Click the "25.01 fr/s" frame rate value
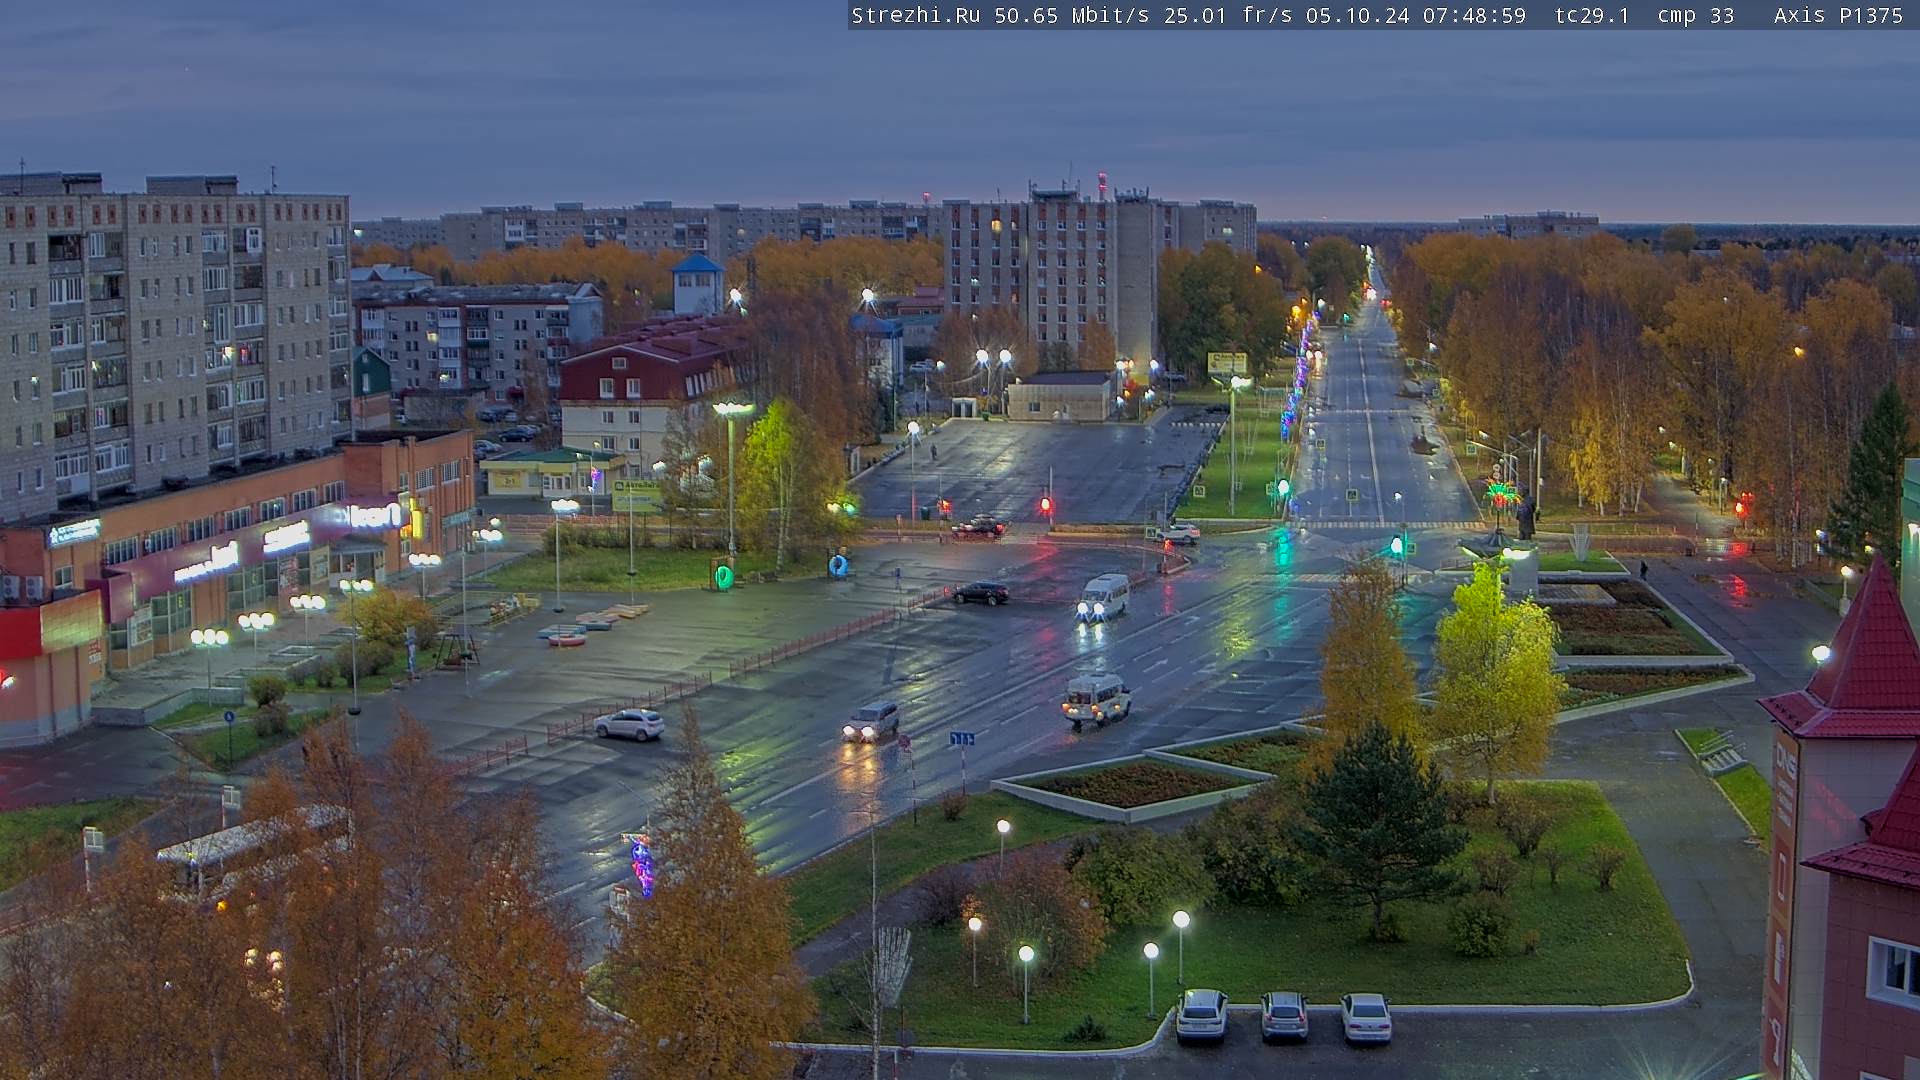 [1227, 15]
